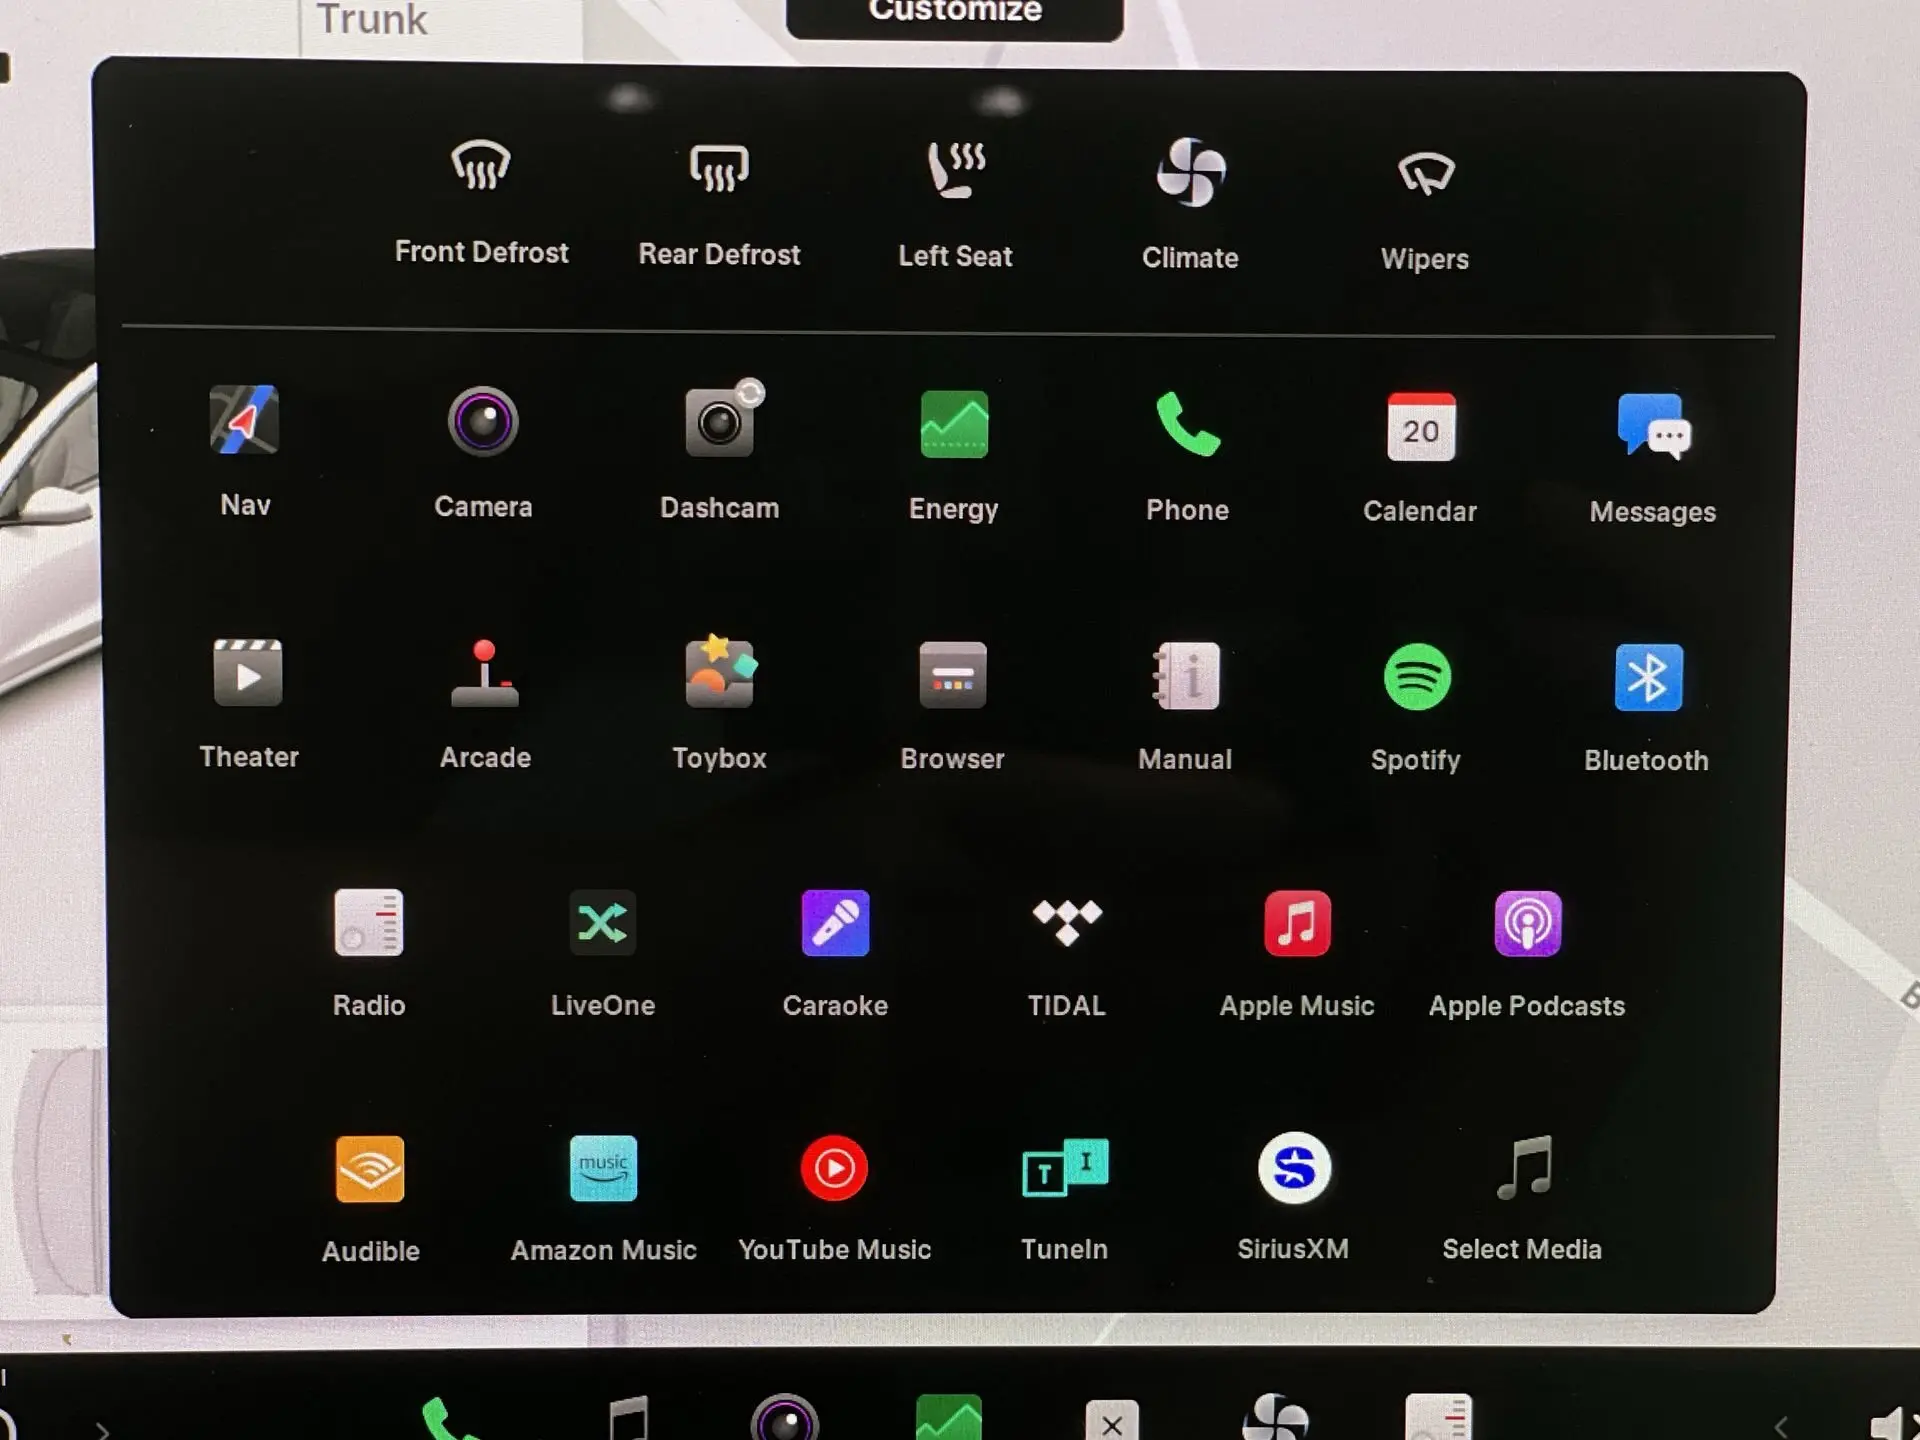
Task: Launch the Arcade app
Action: click(485, 705)
